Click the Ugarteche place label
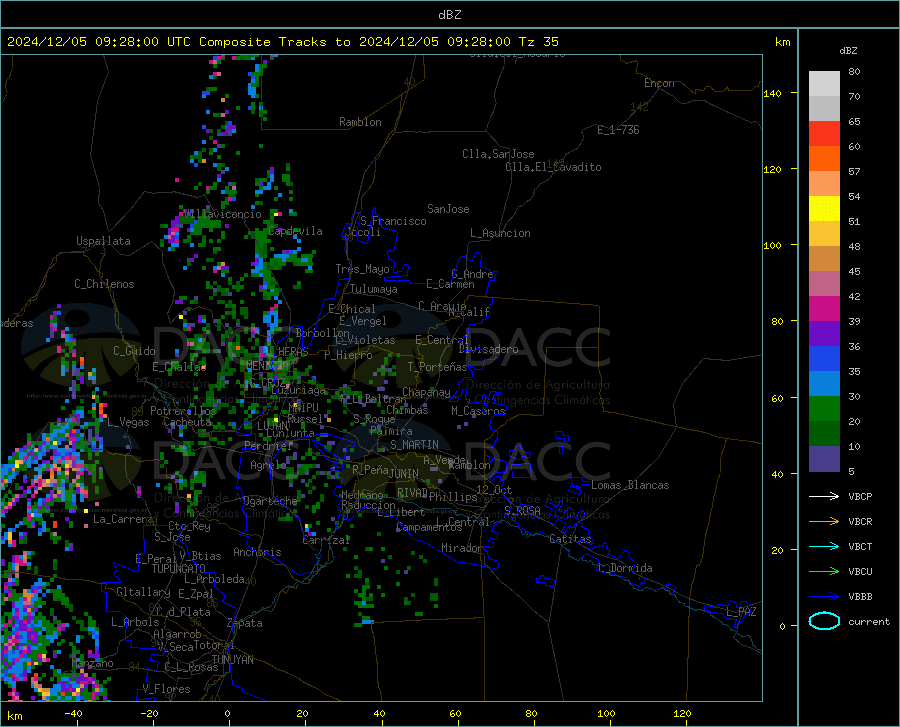Screen dimensions: 900x727 point(270,501)
